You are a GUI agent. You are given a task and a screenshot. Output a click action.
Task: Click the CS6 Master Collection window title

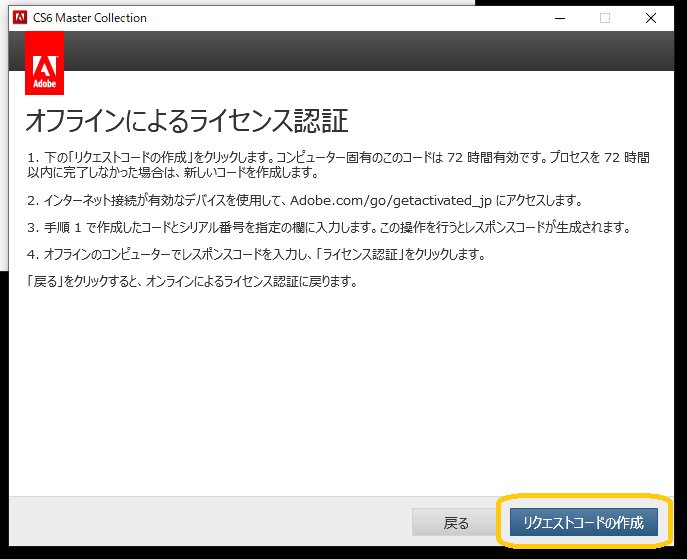(90, 18)
